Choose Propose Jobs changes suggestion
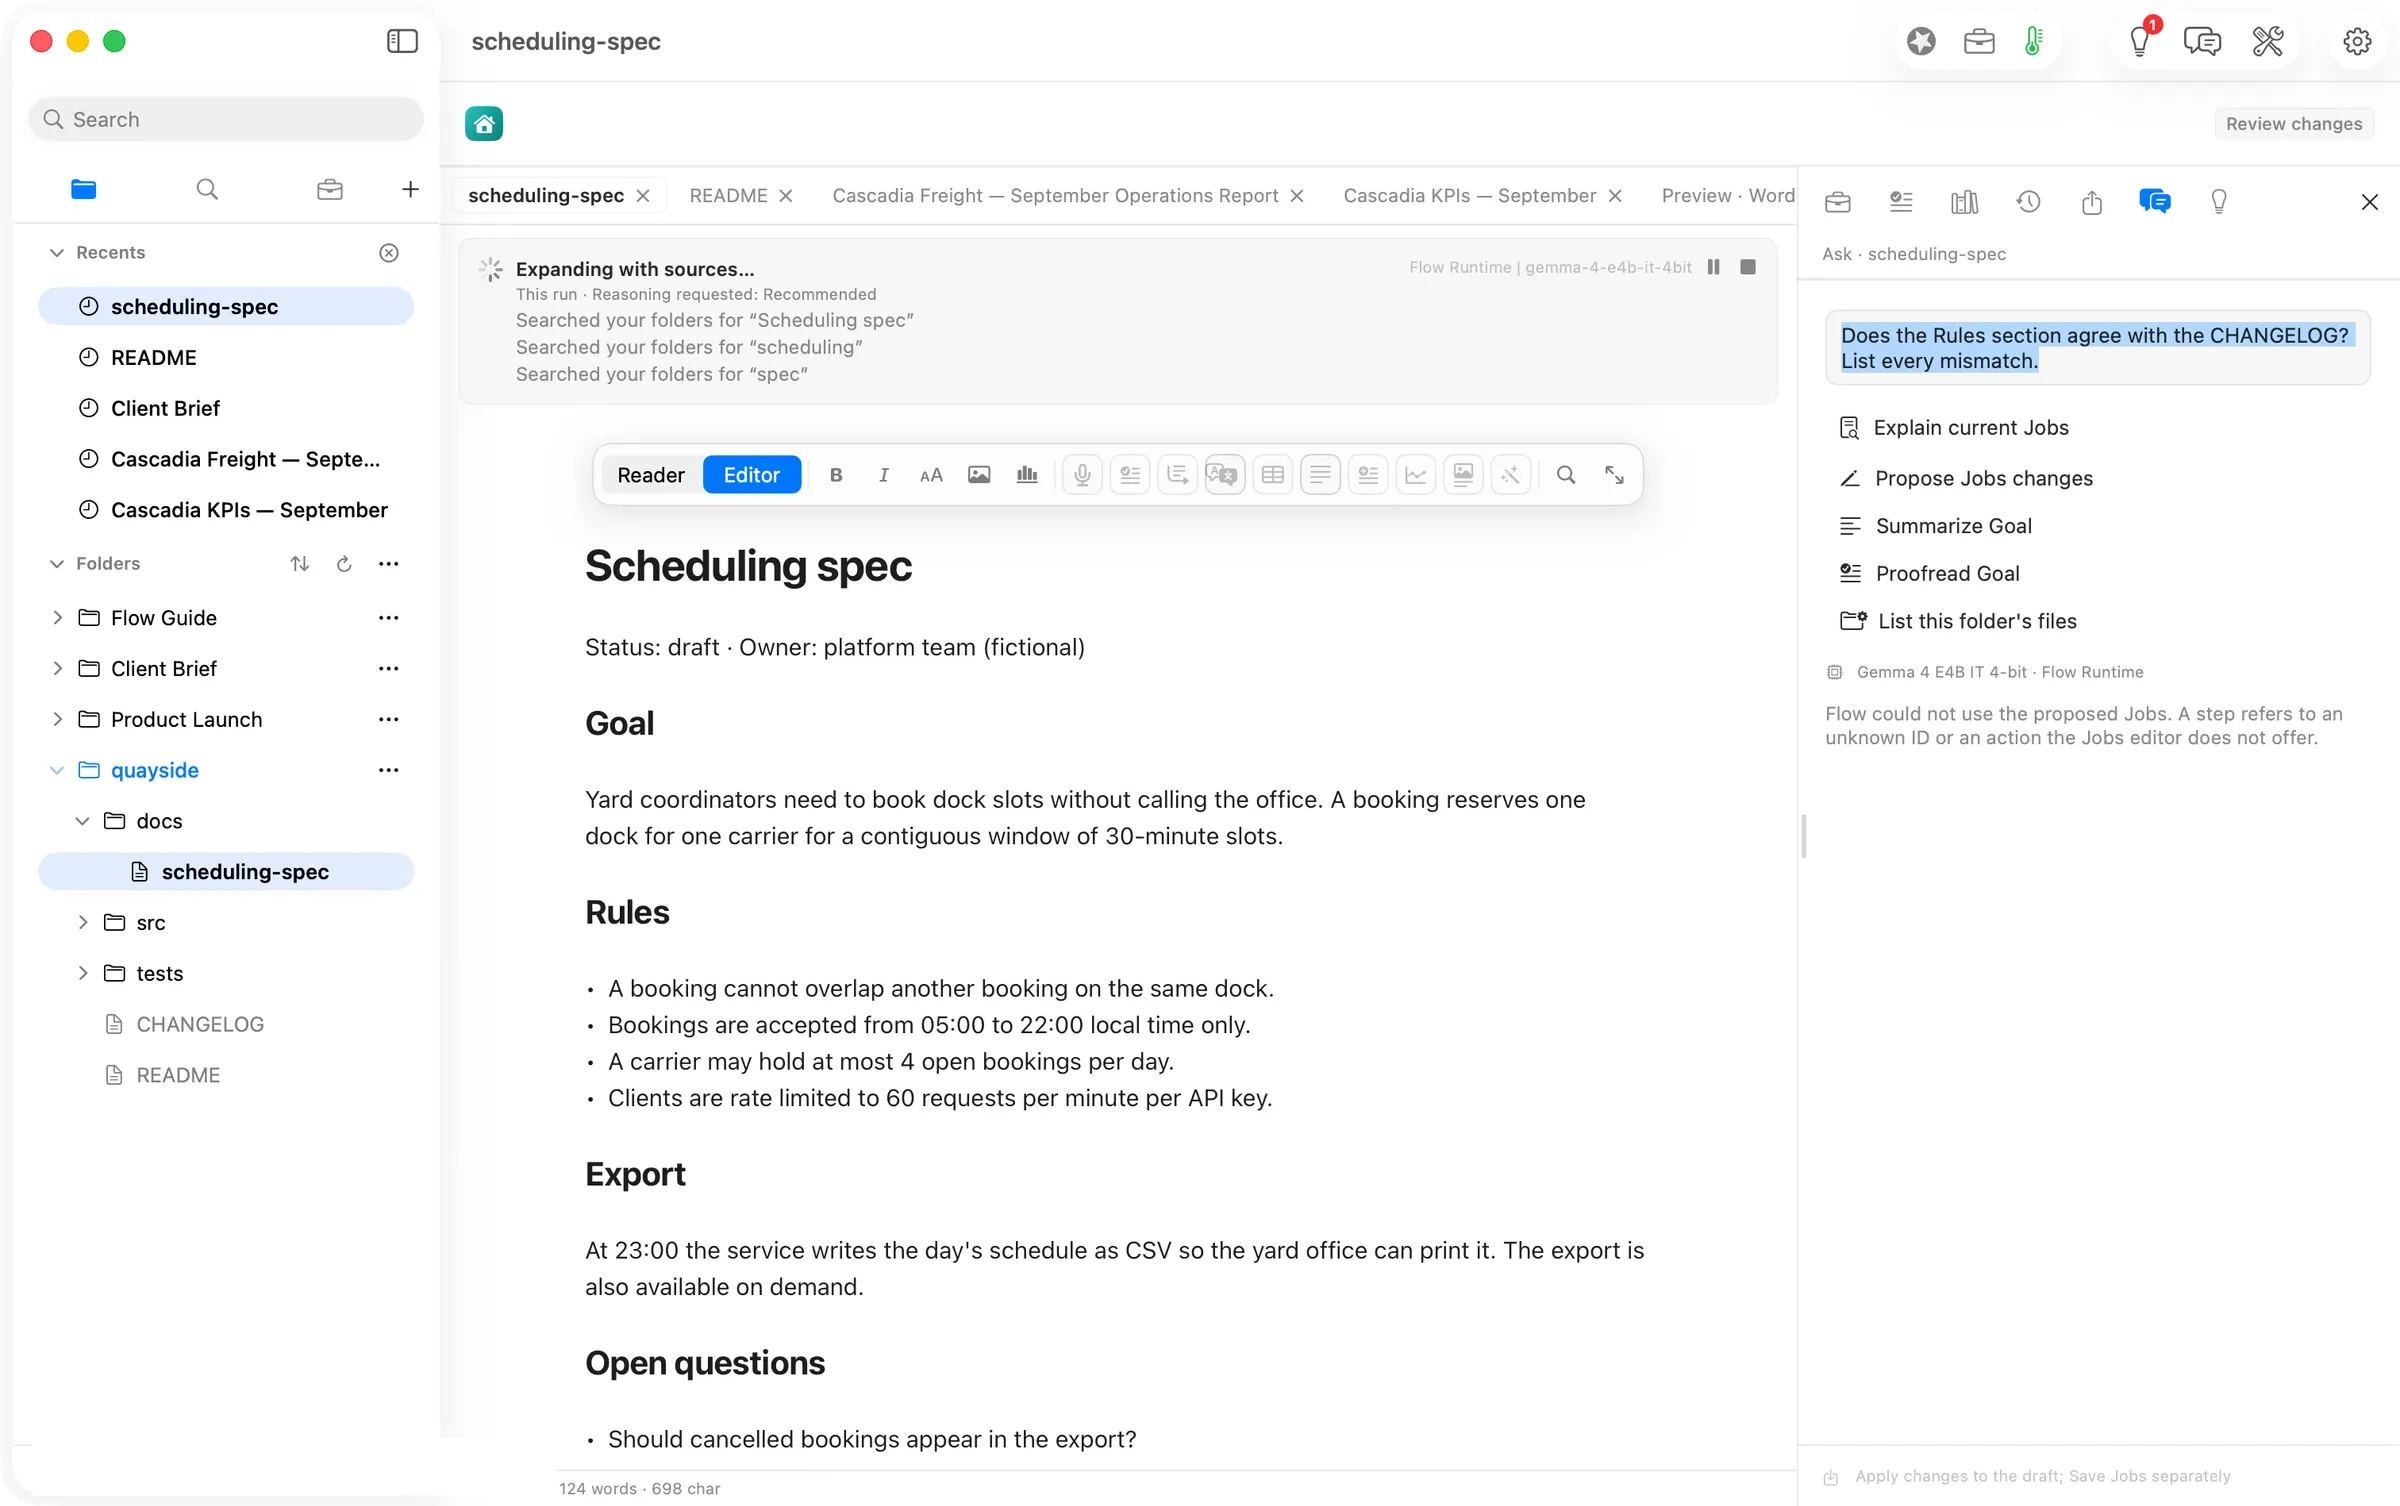Screen dimensions: 2400x1506 click(1983, 479)
